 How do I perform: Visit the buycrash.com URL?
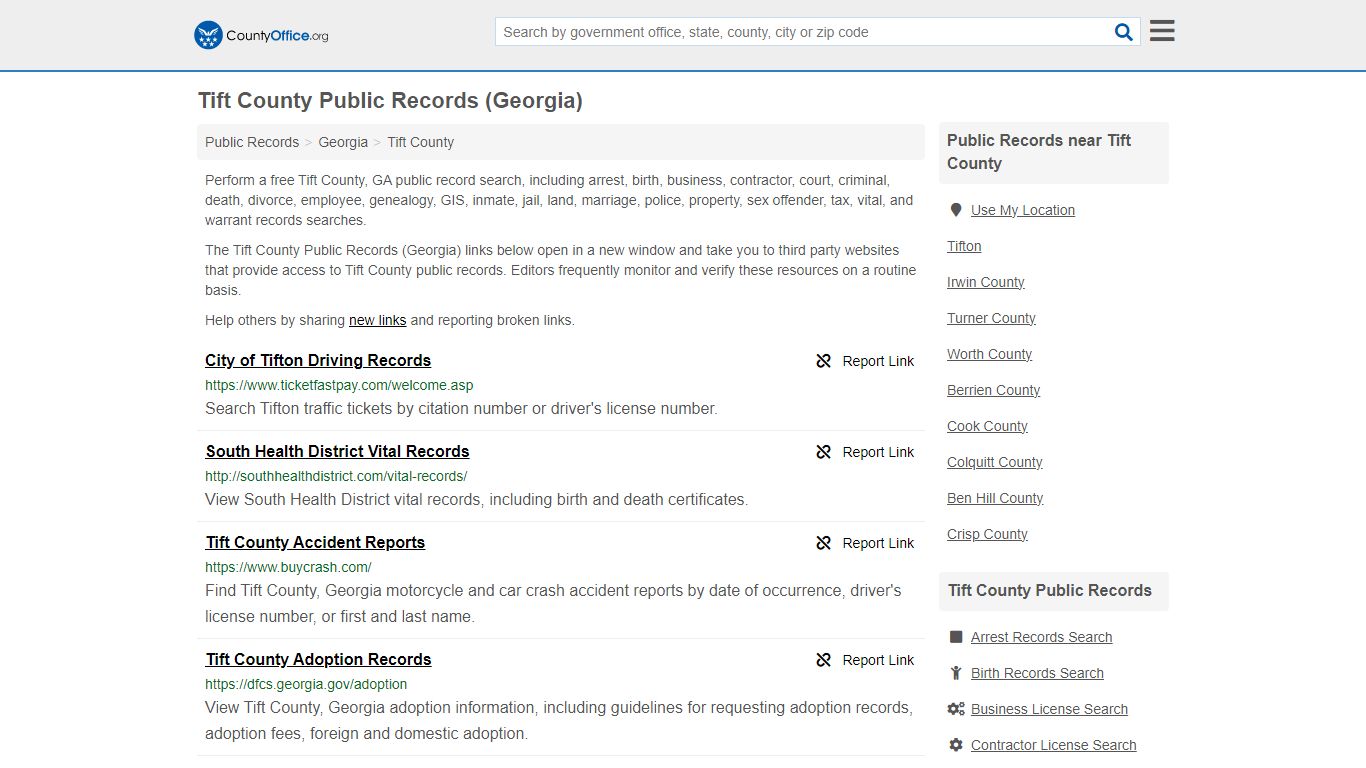pyautogui.click(x=288, y=567)
